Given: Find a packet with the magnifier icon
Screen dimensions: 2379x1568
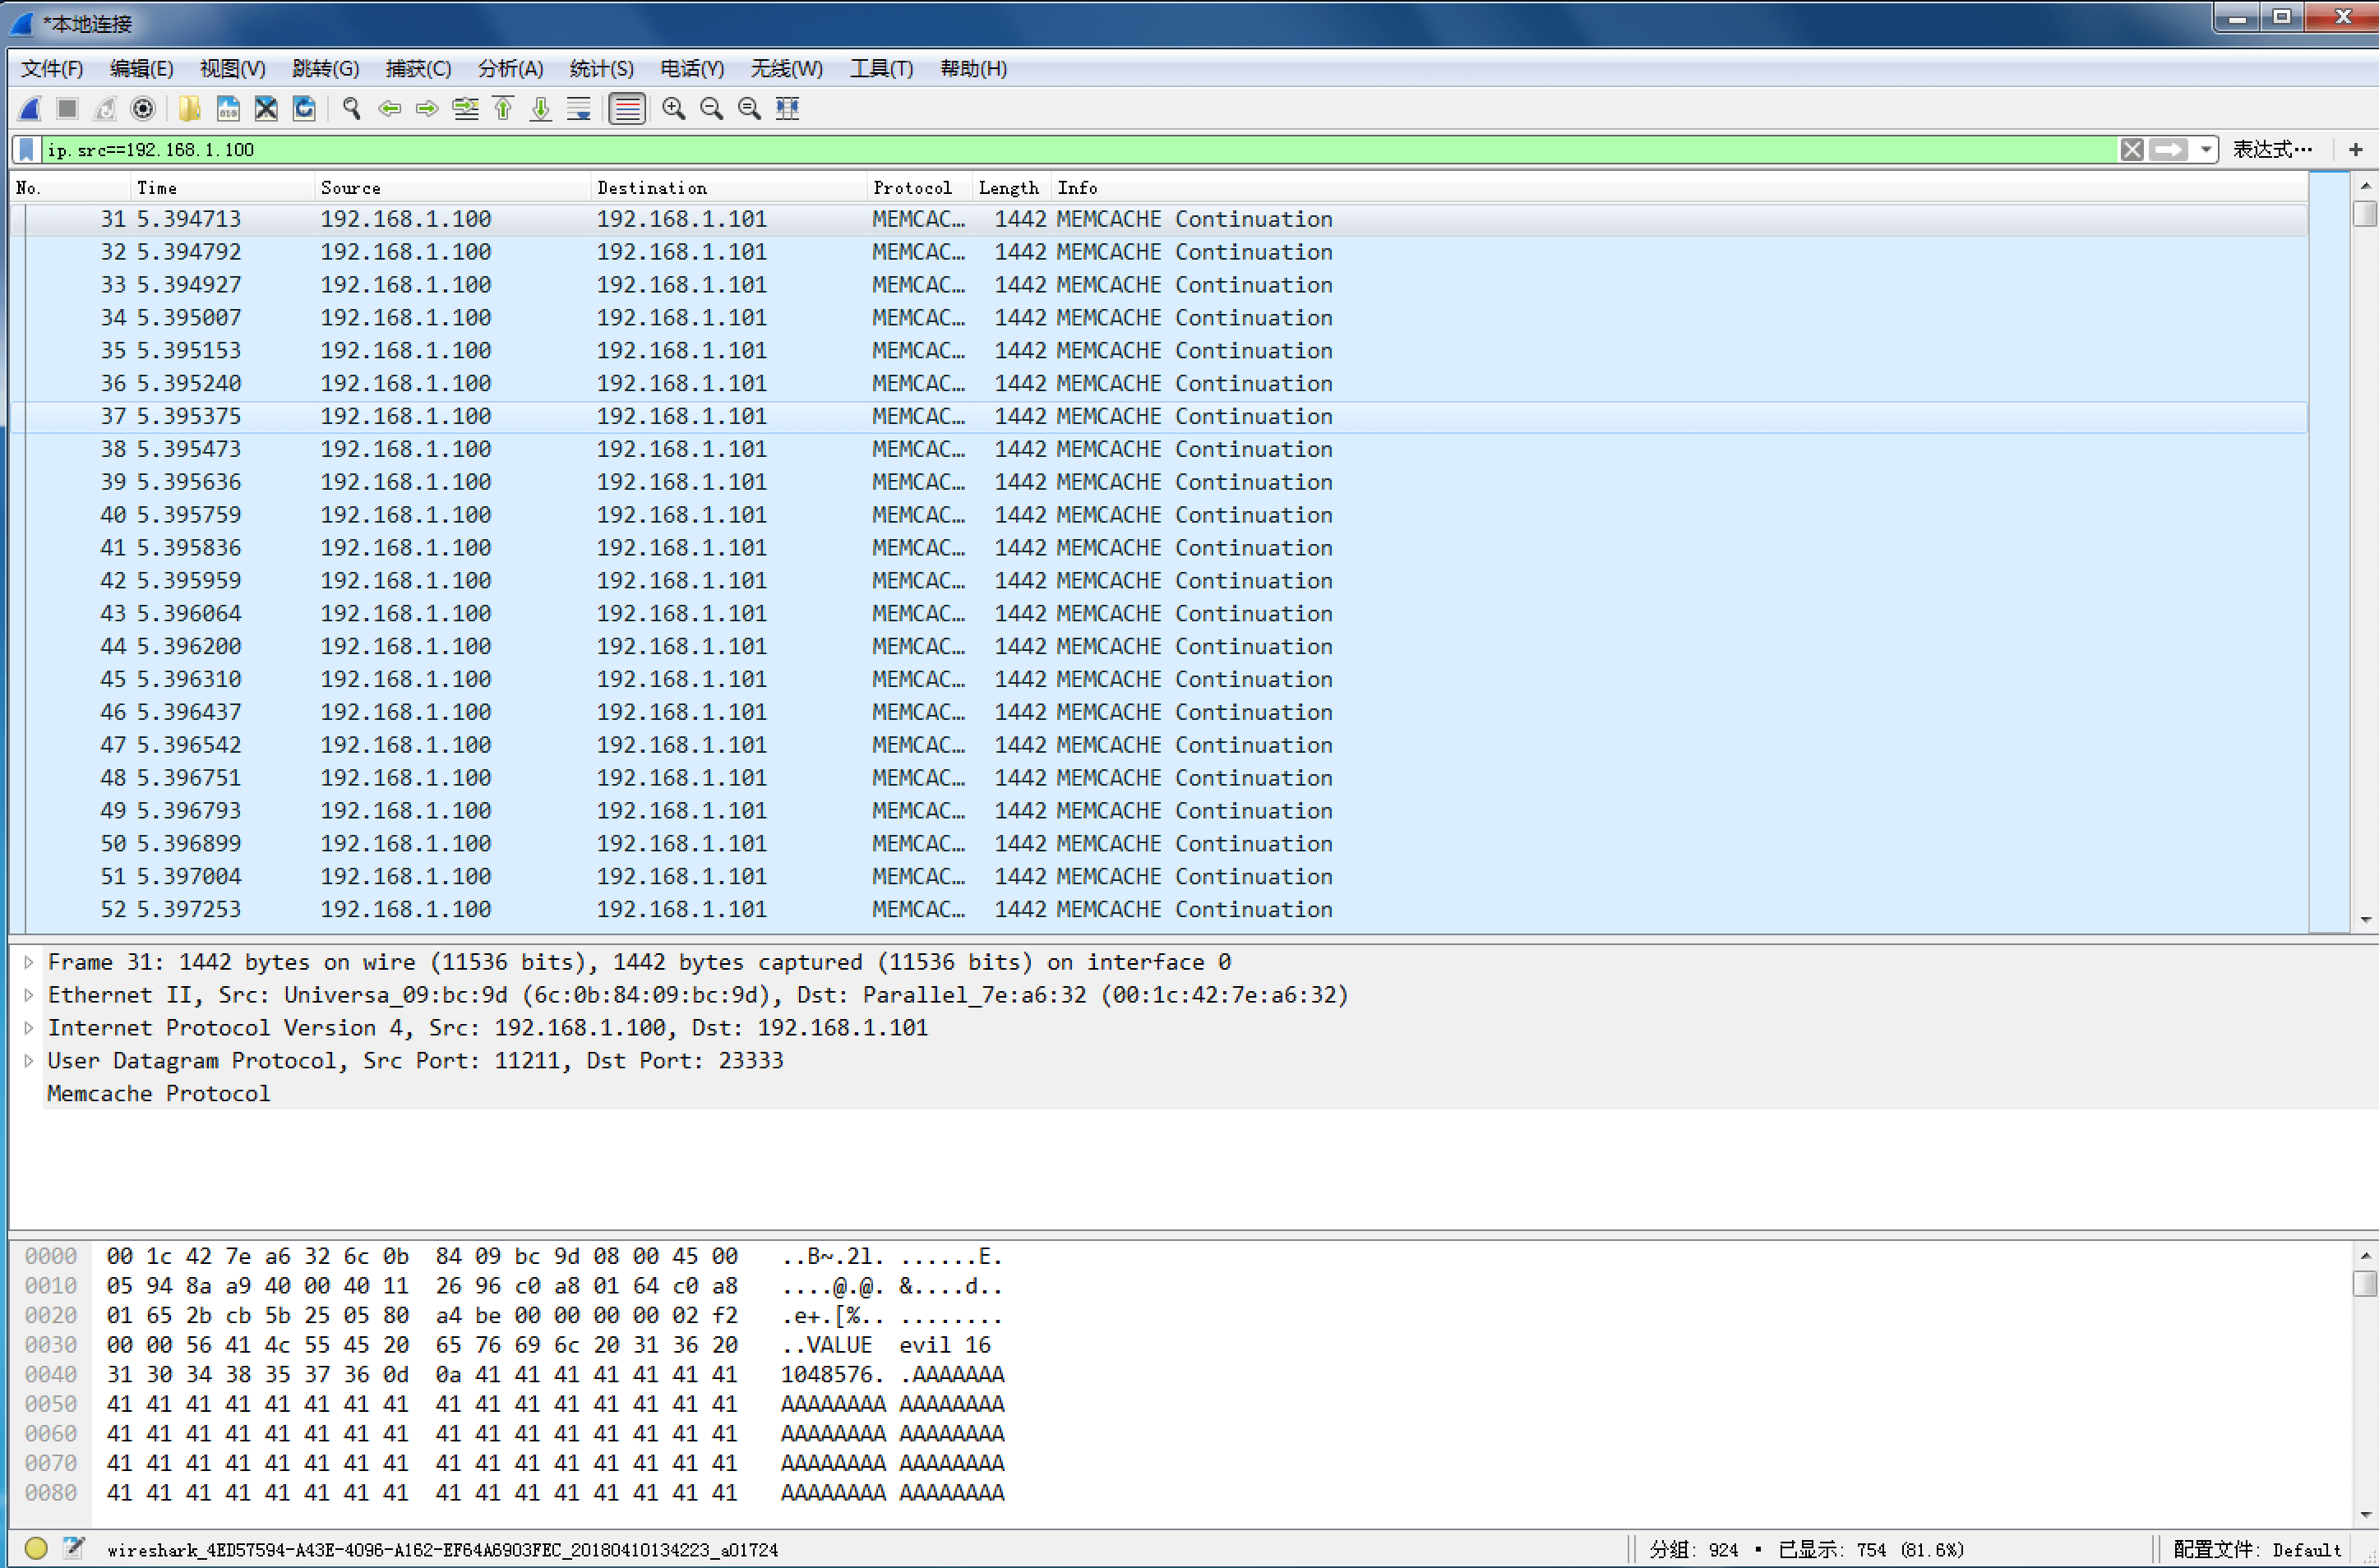Looking at the screenshot, I should pos(351,109).
